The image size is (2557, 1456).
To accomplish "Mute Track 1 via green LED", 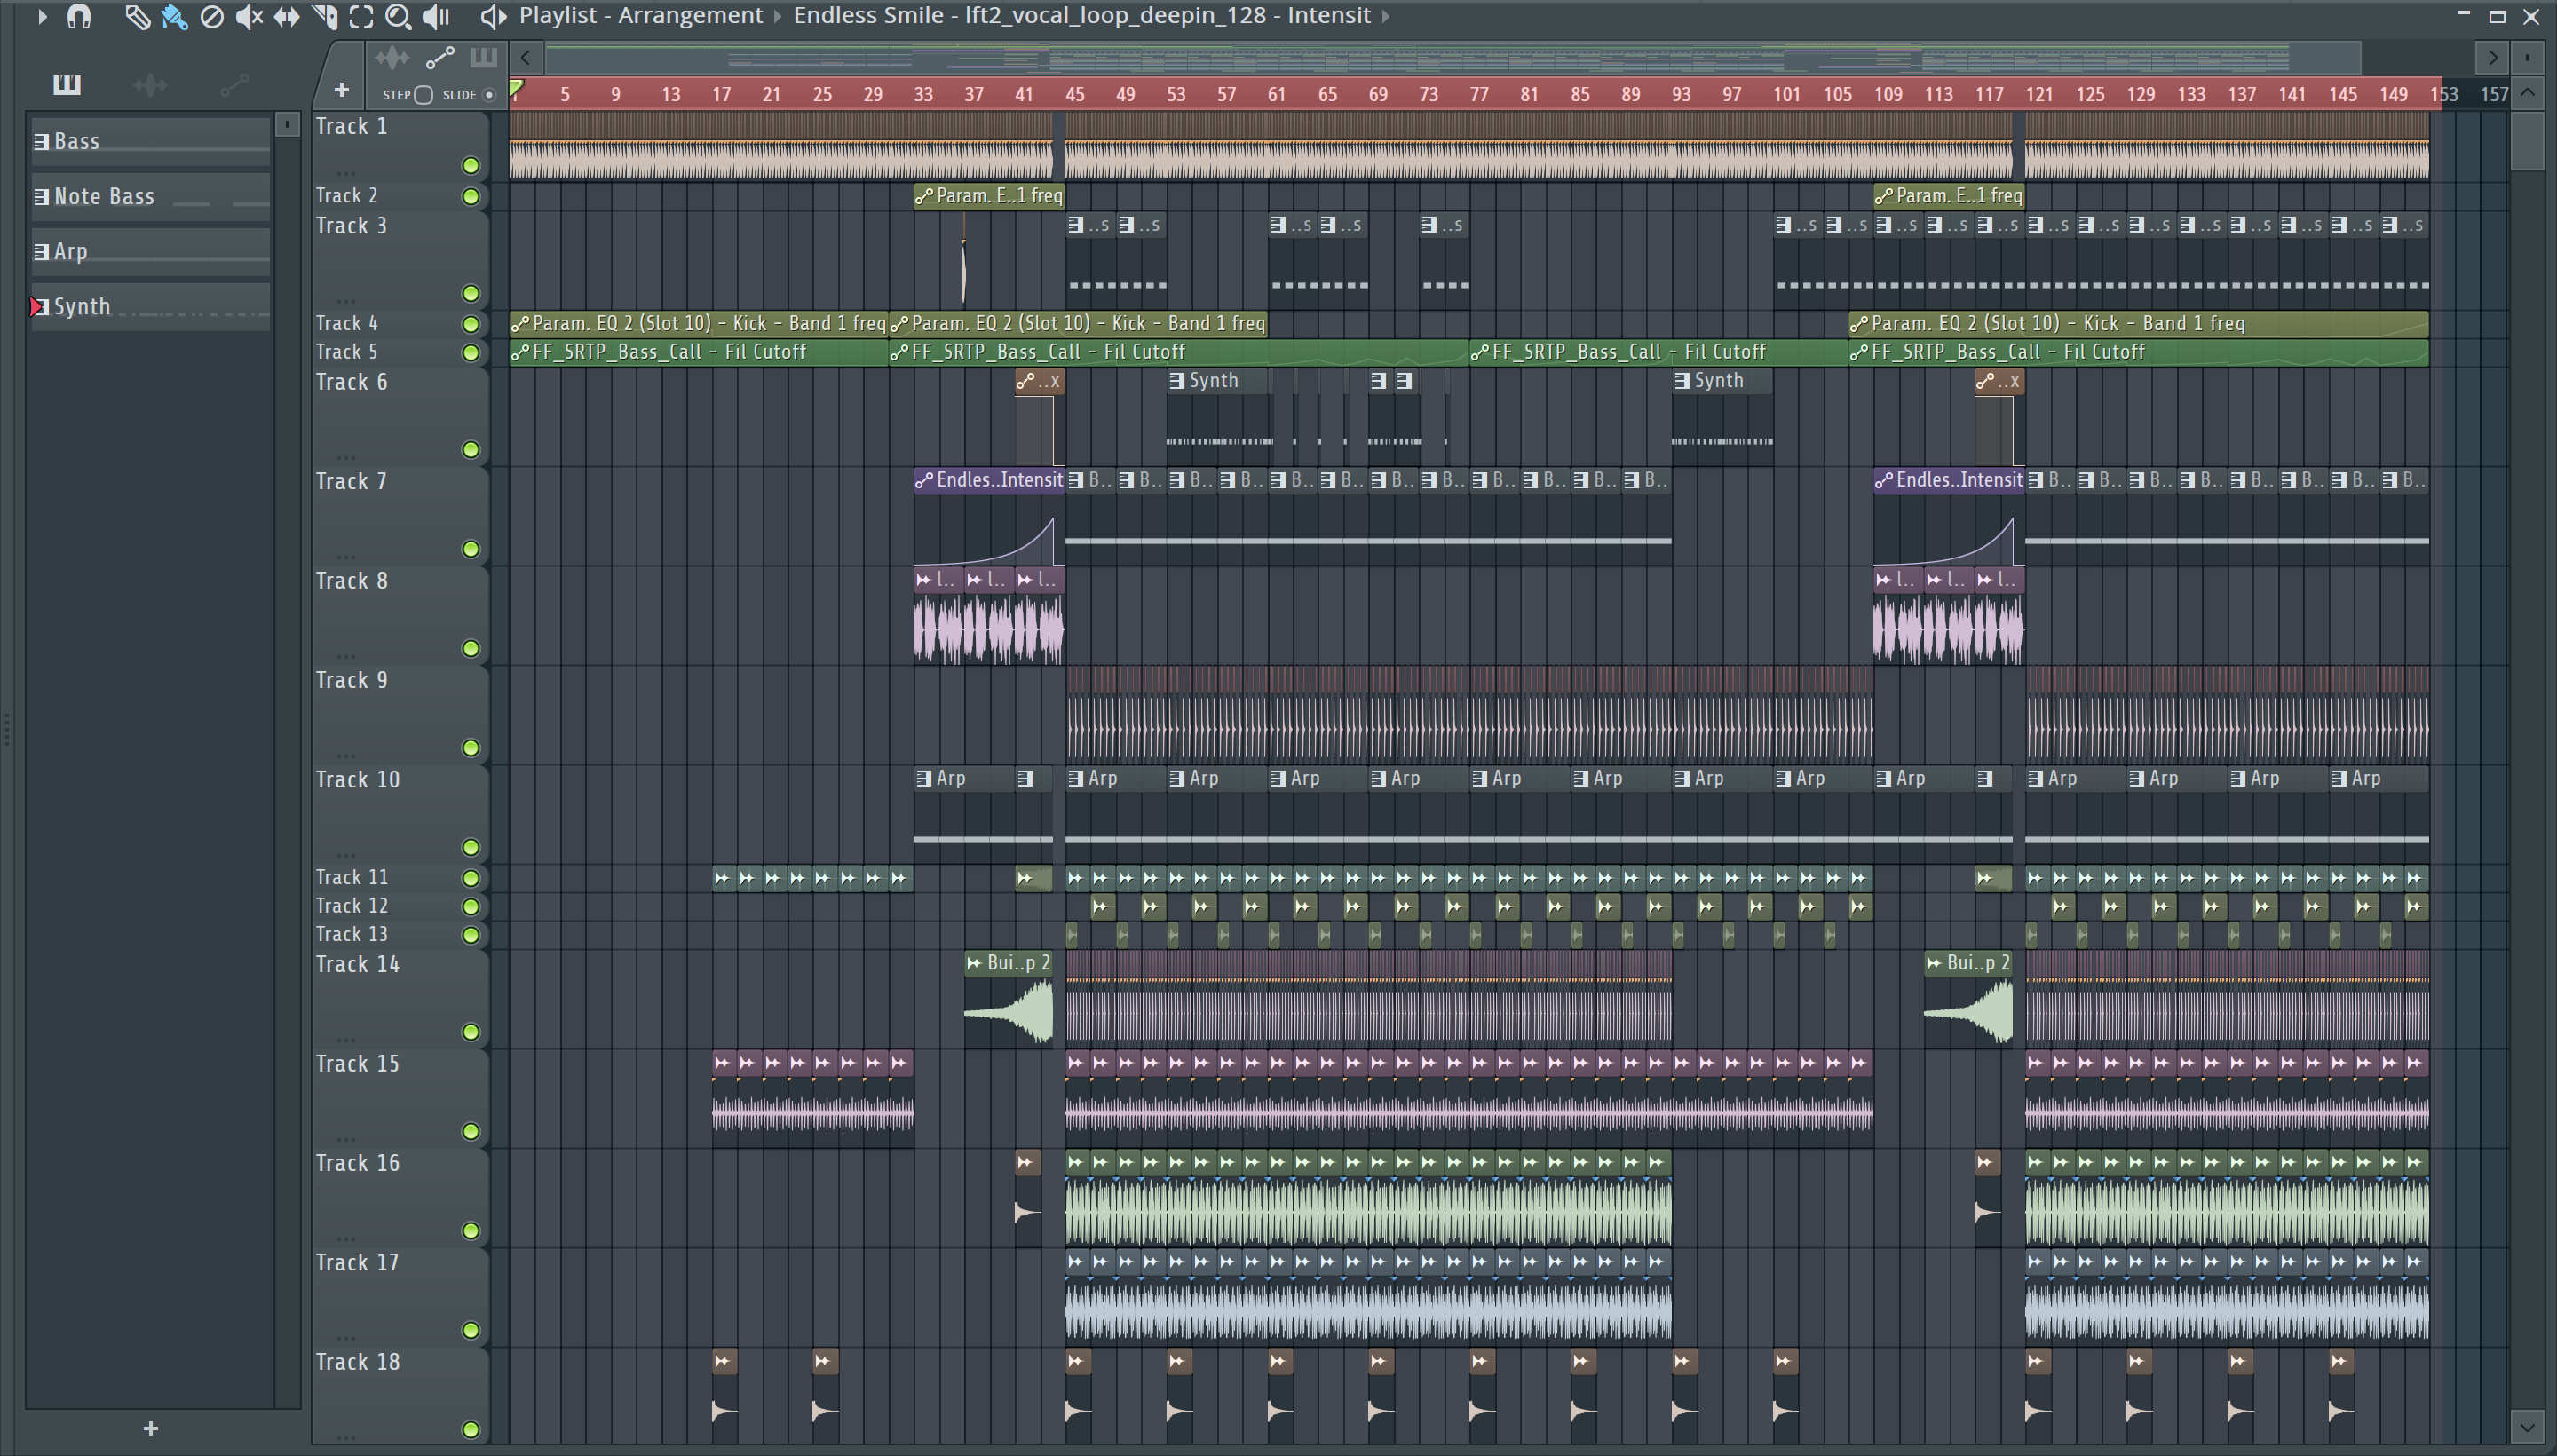I will [x=471, y=166].
